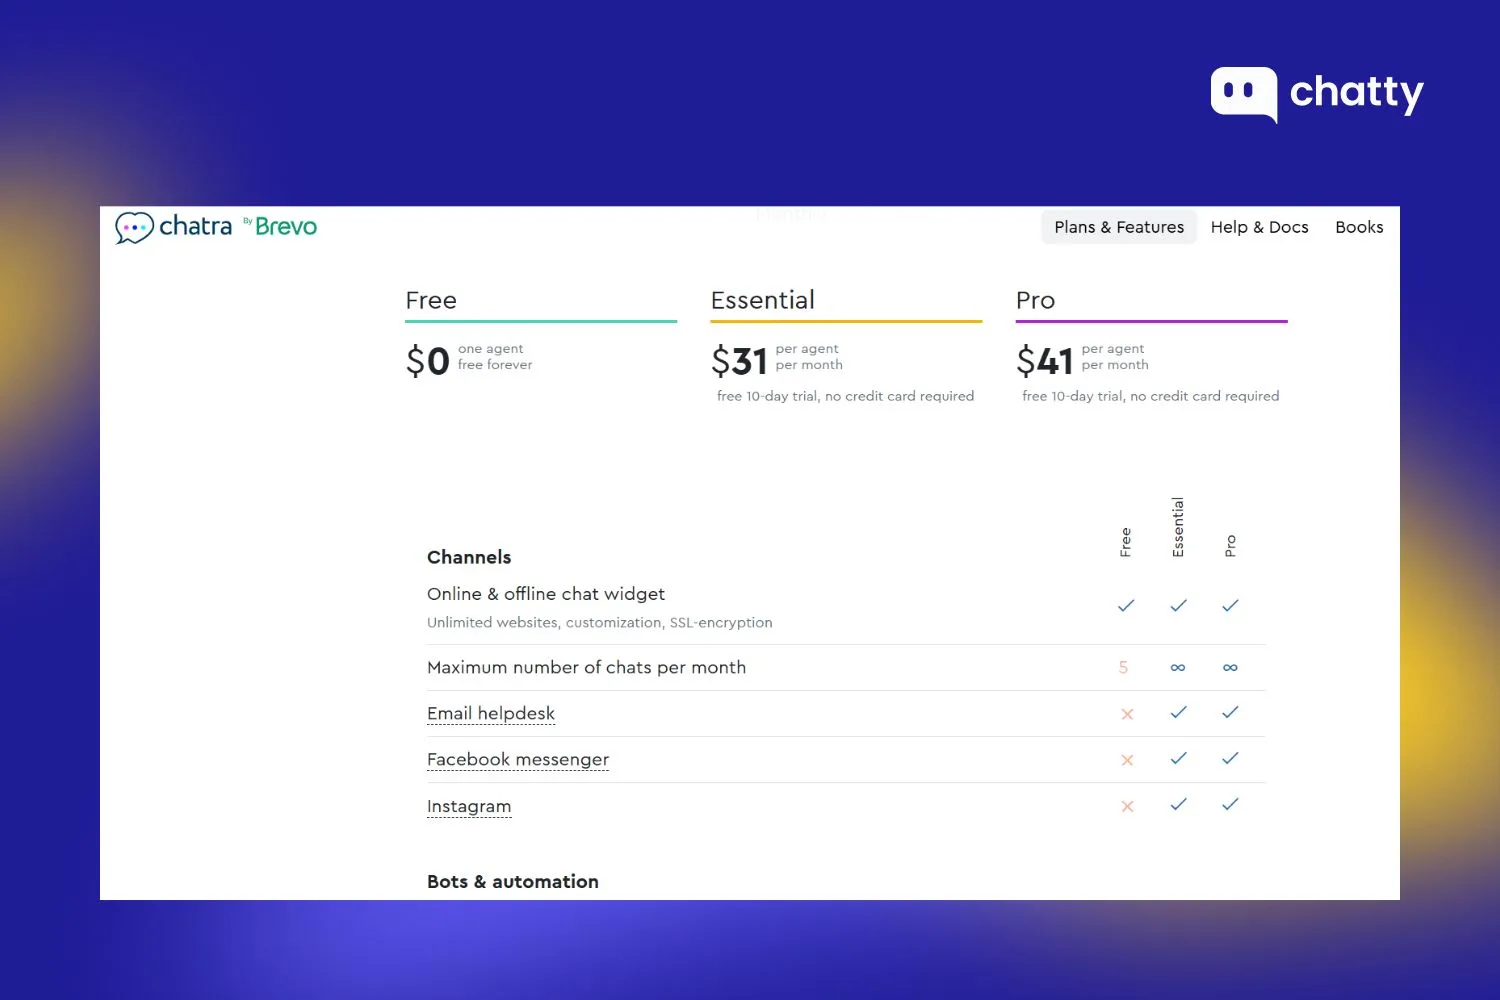Click the Essential checkmark for Email helpdesk
The width and height of the screenshot is (1500, 1000).
pos(1178,712)
